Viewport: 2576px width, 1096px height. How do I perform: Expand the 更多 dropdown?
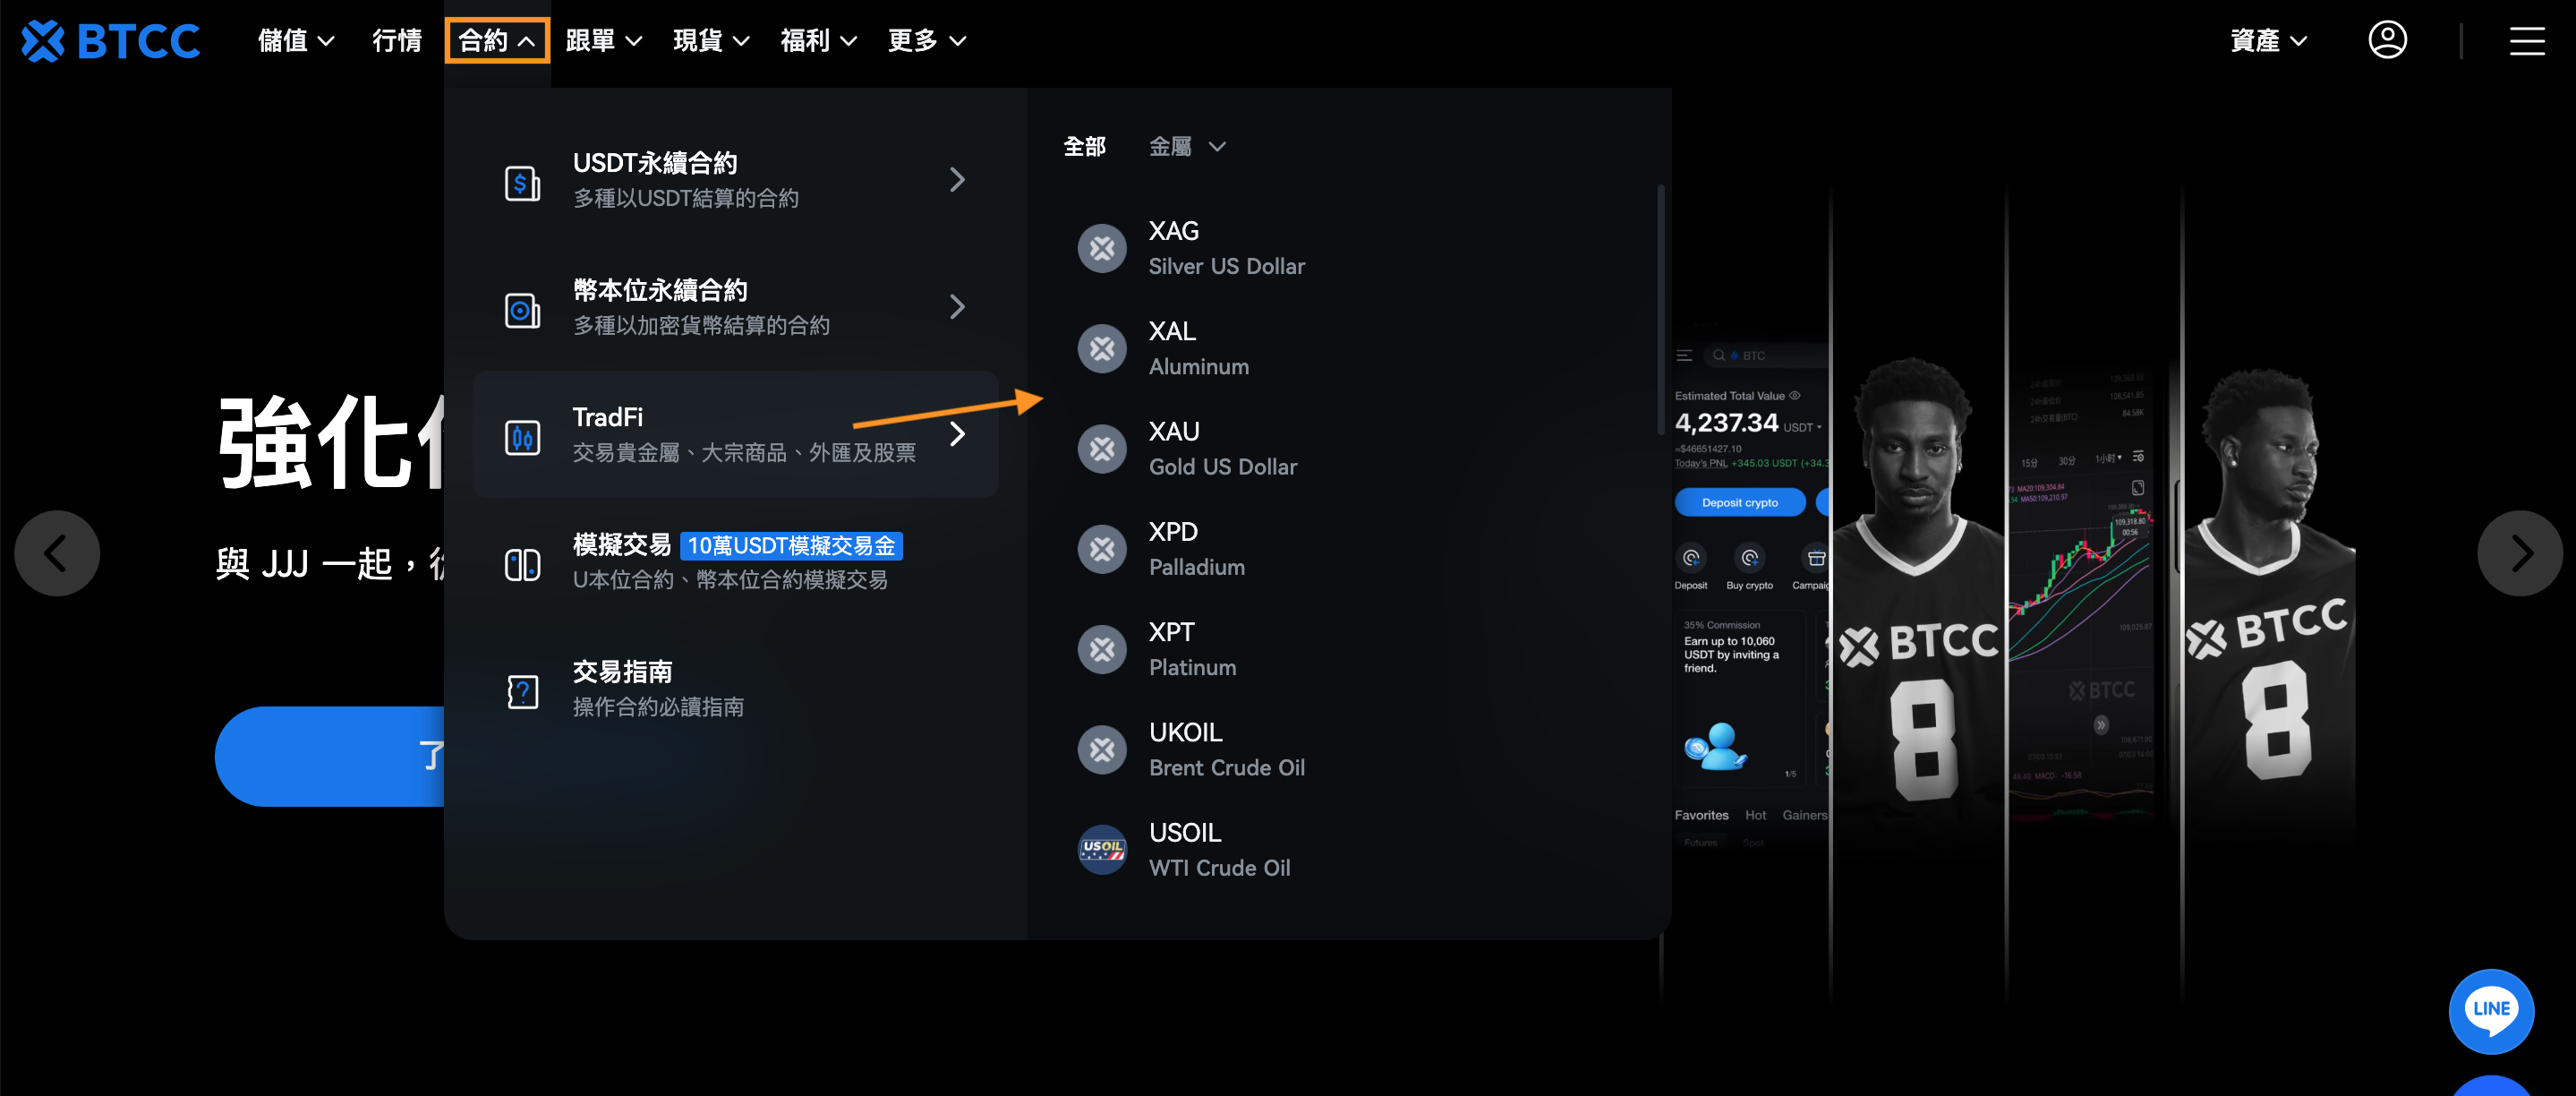[x=927, y=41]
